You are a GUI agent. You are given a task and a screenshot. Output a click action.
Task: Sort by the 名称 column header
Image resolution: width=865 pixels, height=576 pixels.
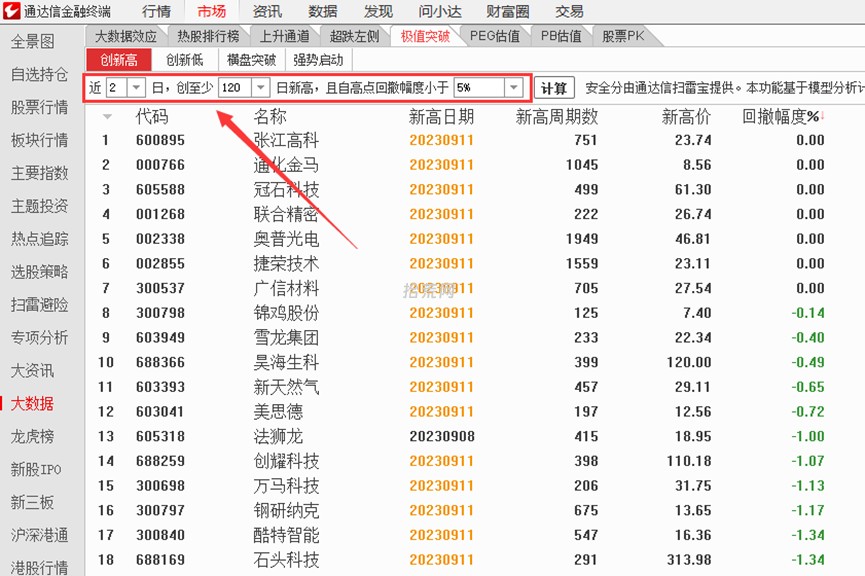[x=270, y=116]
